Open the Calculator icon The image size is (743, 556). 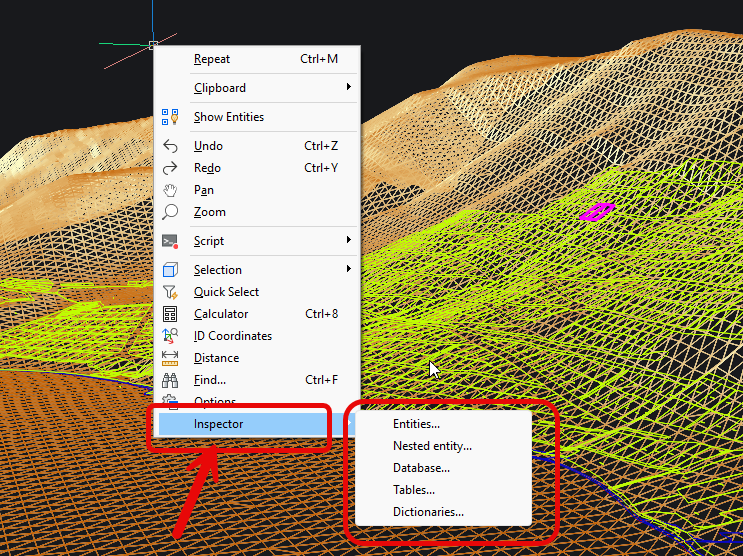pyautogui.click(x=170, y=314)
